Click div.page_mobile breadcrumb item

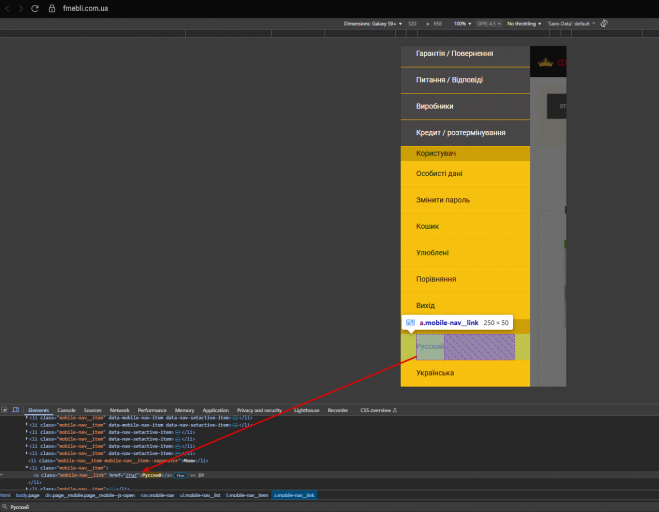90,495
